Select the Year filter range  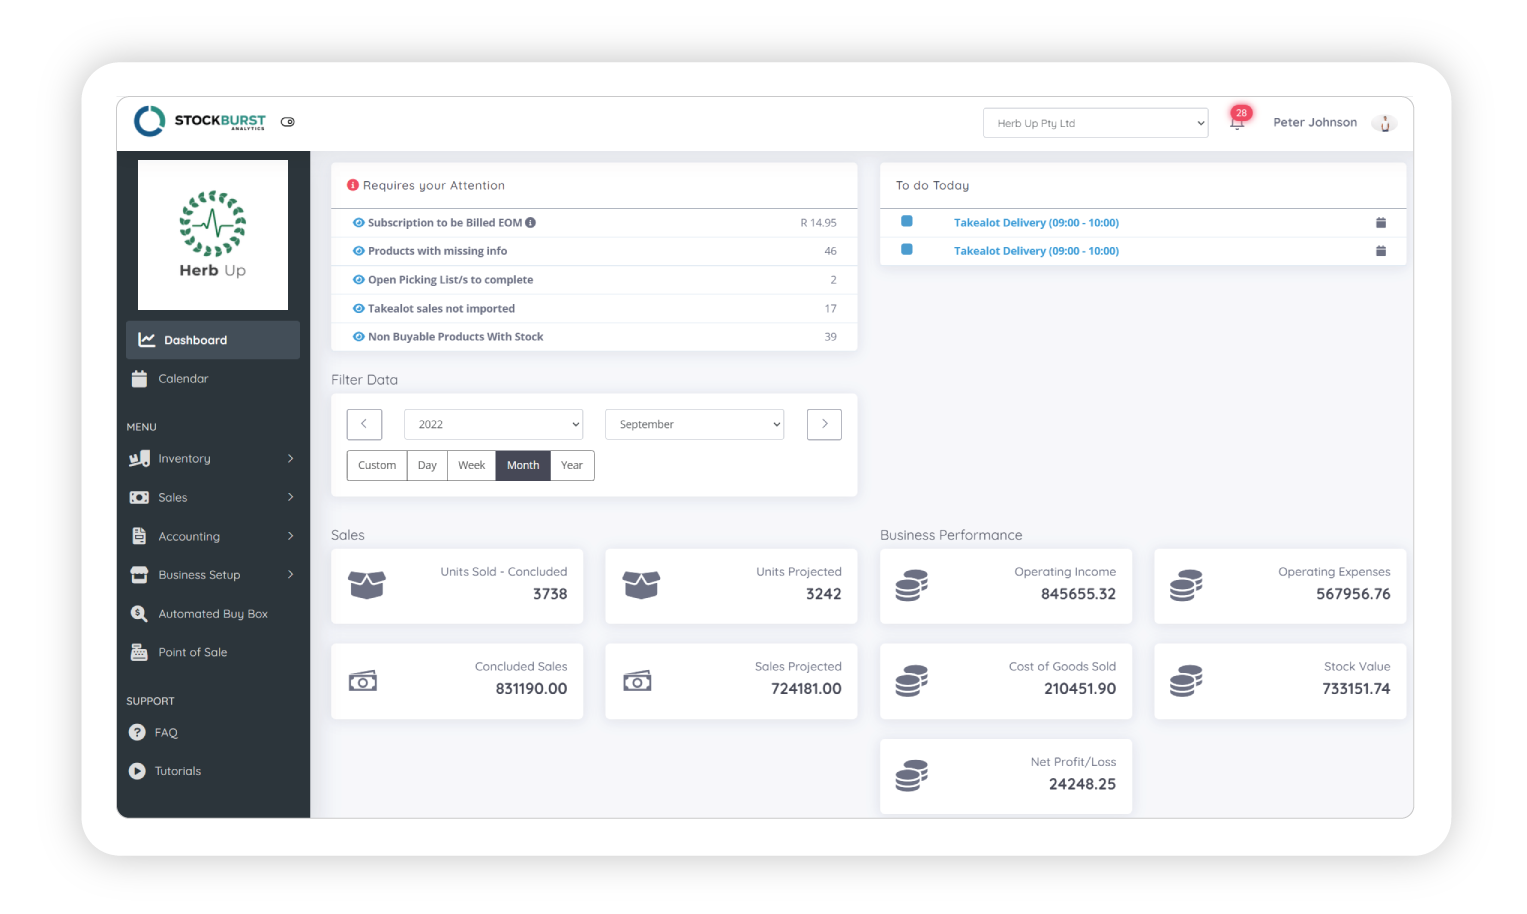click(572, 465)
